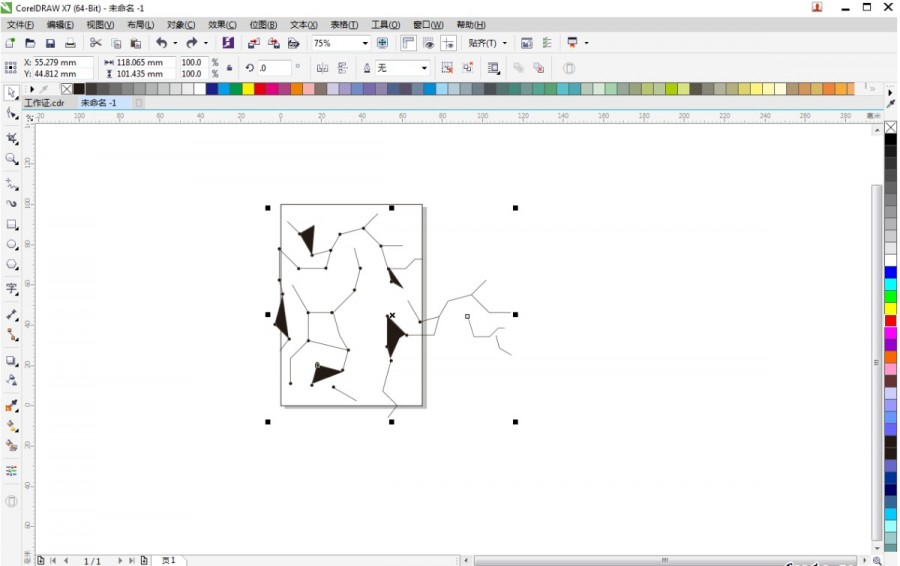Click the mirror vertically button
The height and width of the screenshot is (566, 900).
pos(343,68)
